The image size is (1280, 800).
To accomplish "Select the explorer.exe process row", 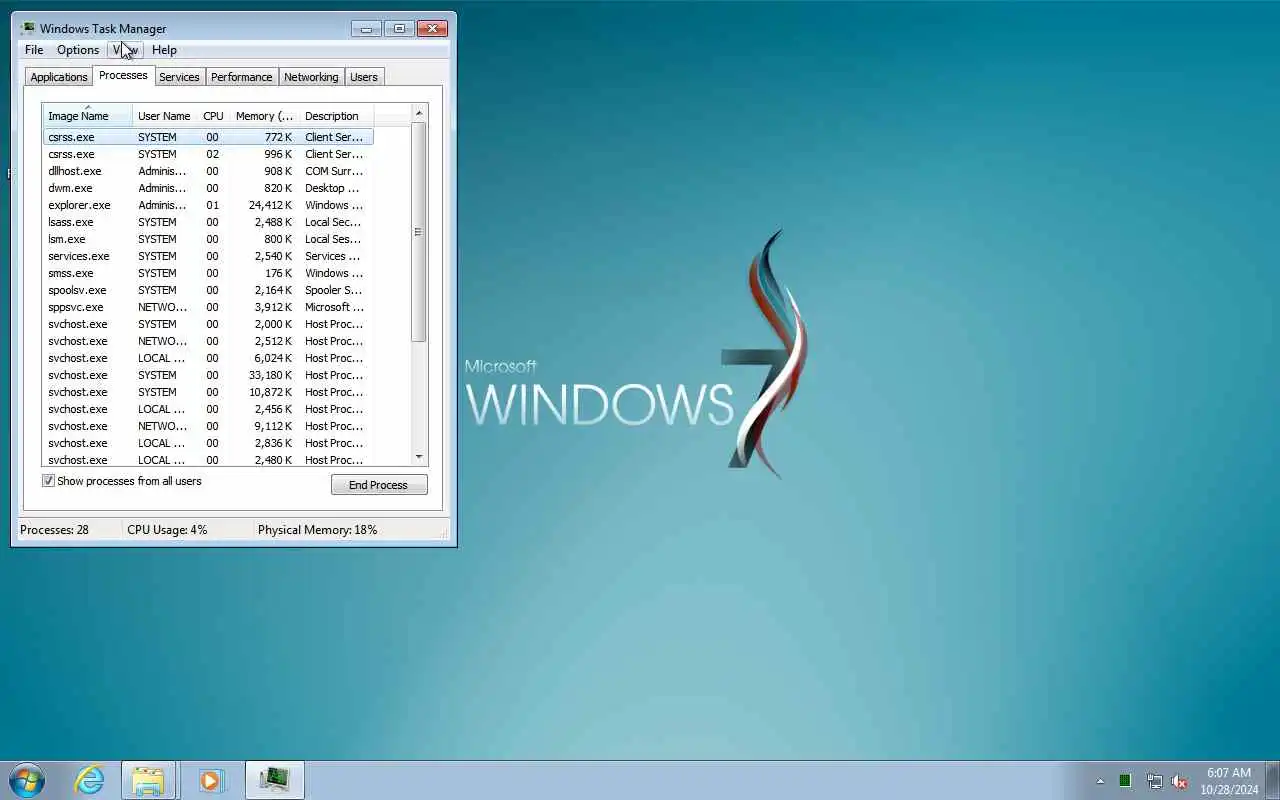I will [x=208, y=205].
